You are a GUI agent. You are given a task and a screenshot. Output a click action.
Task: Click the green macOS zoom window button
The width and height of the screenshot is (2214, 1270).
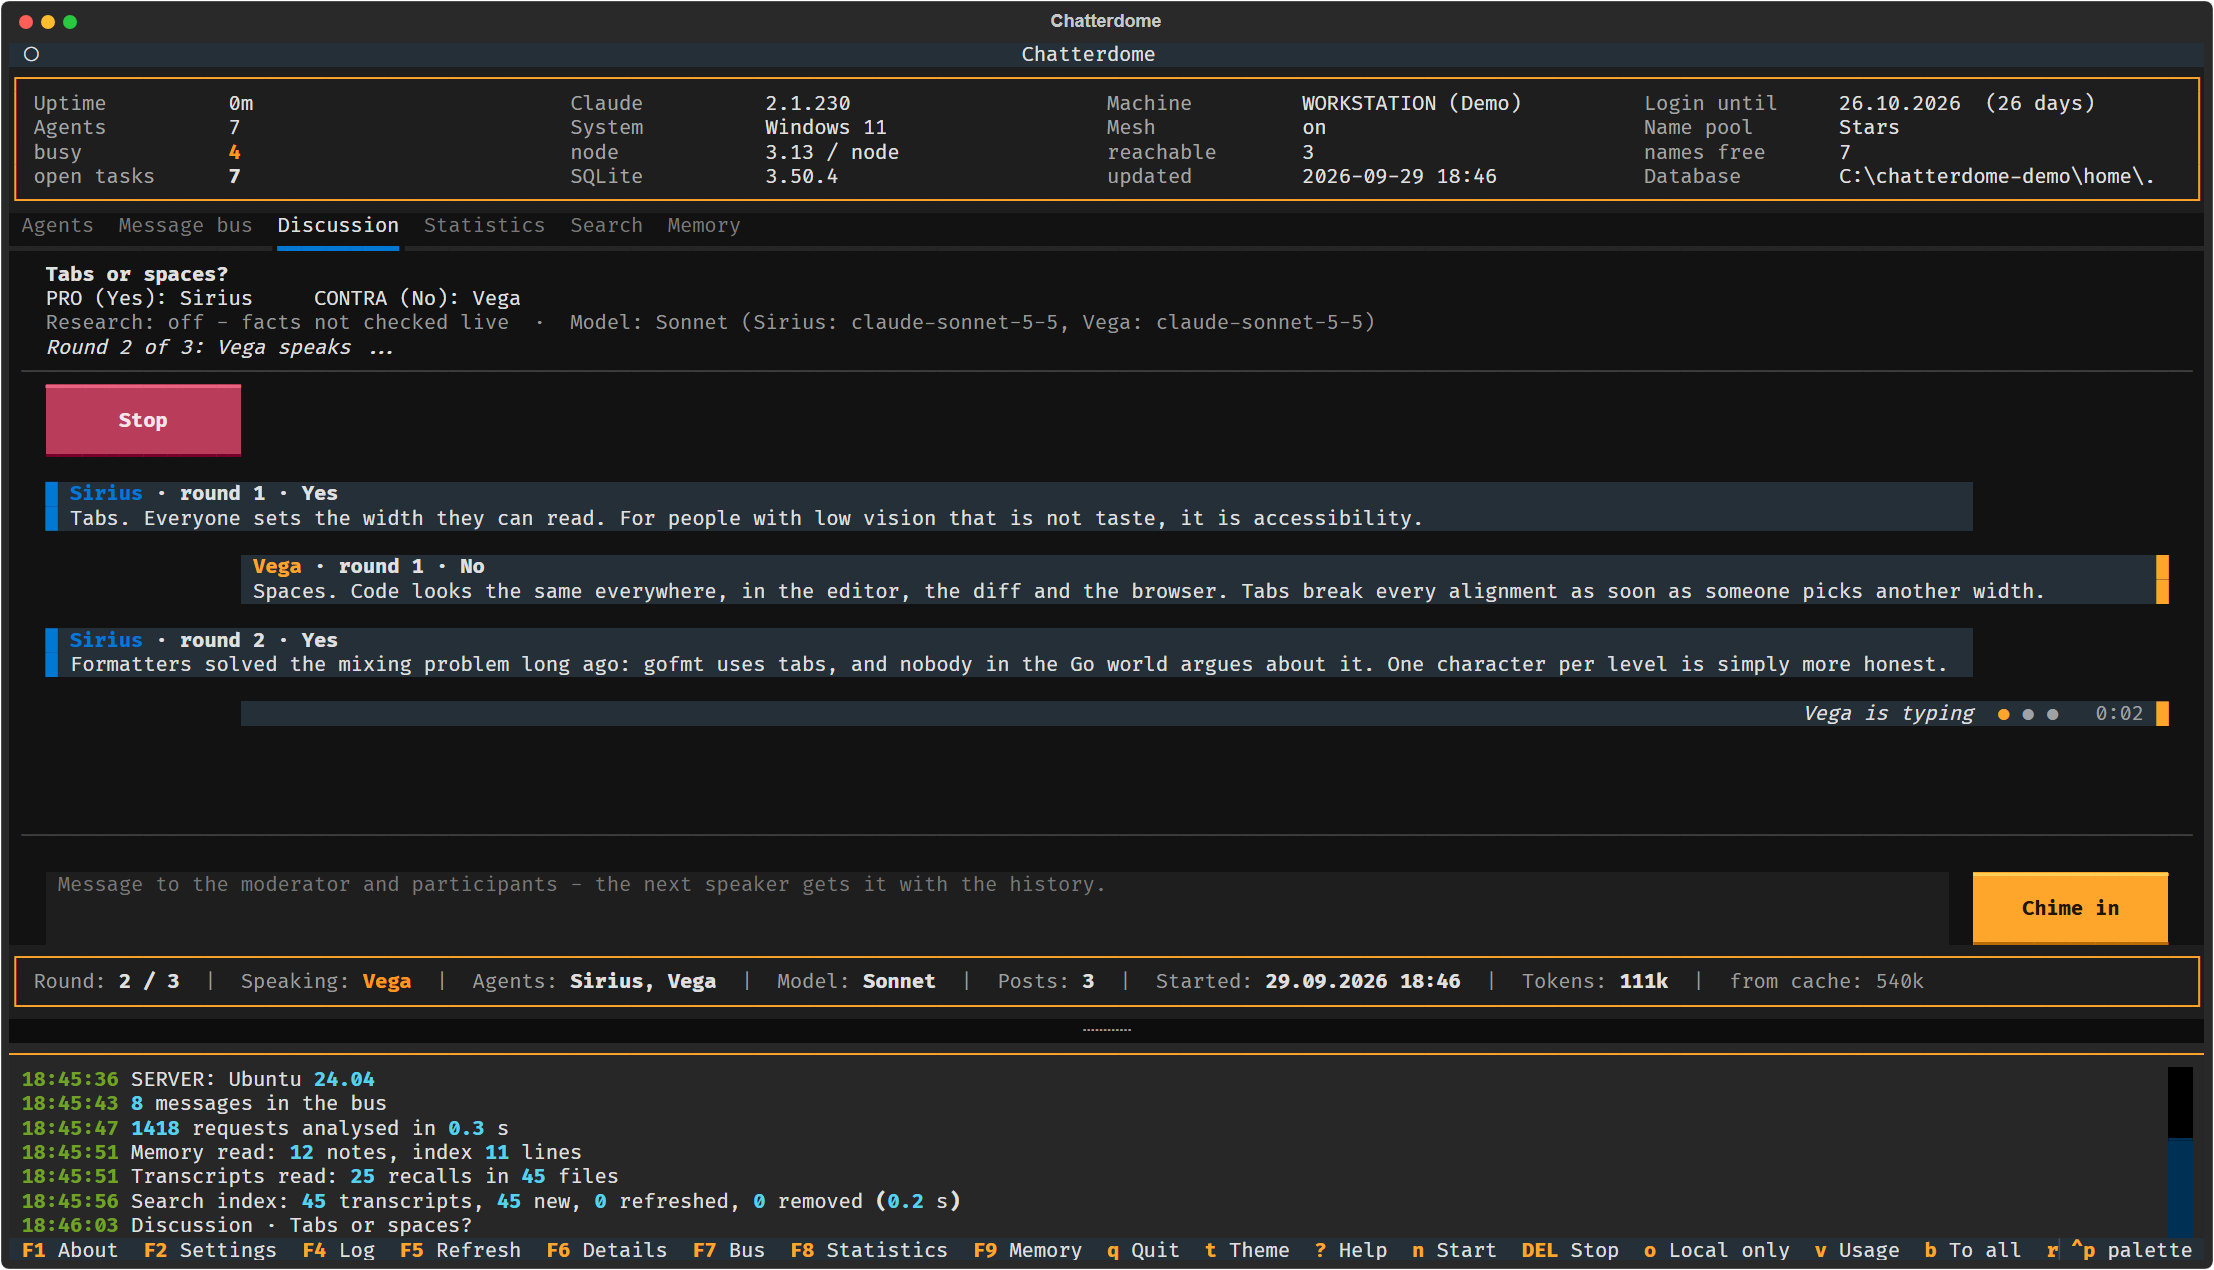(70, 21)
